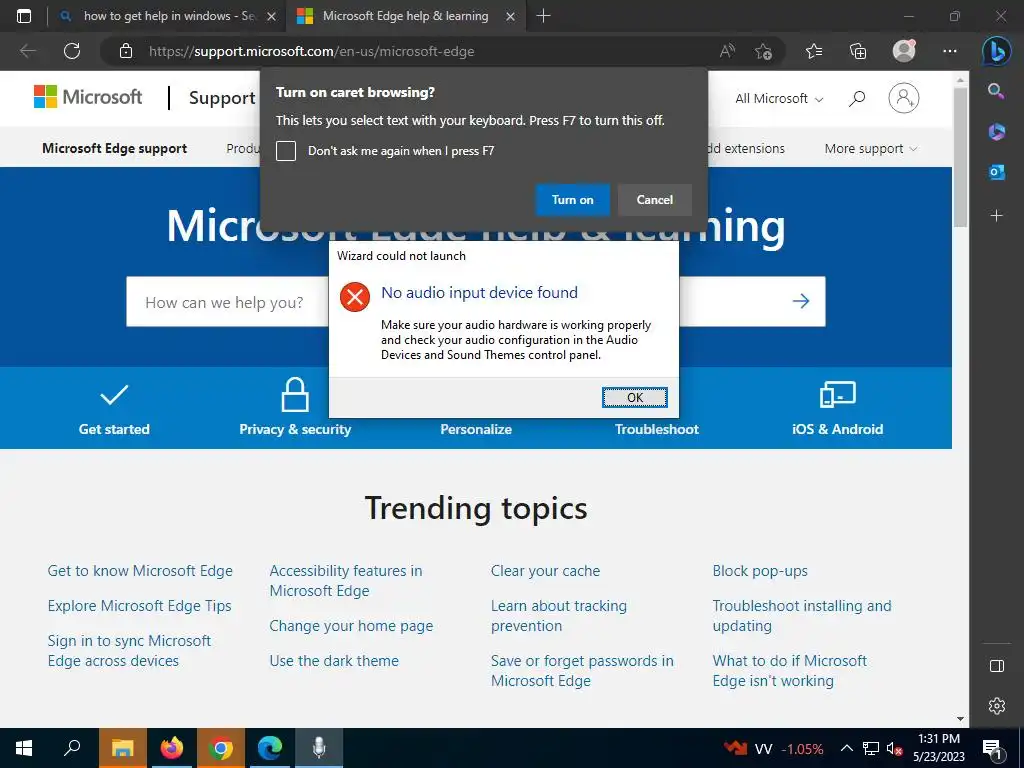The height and width of the screenshot is (768, 1024).
Task: Open Save or forget passwords link
Action: 582,671
